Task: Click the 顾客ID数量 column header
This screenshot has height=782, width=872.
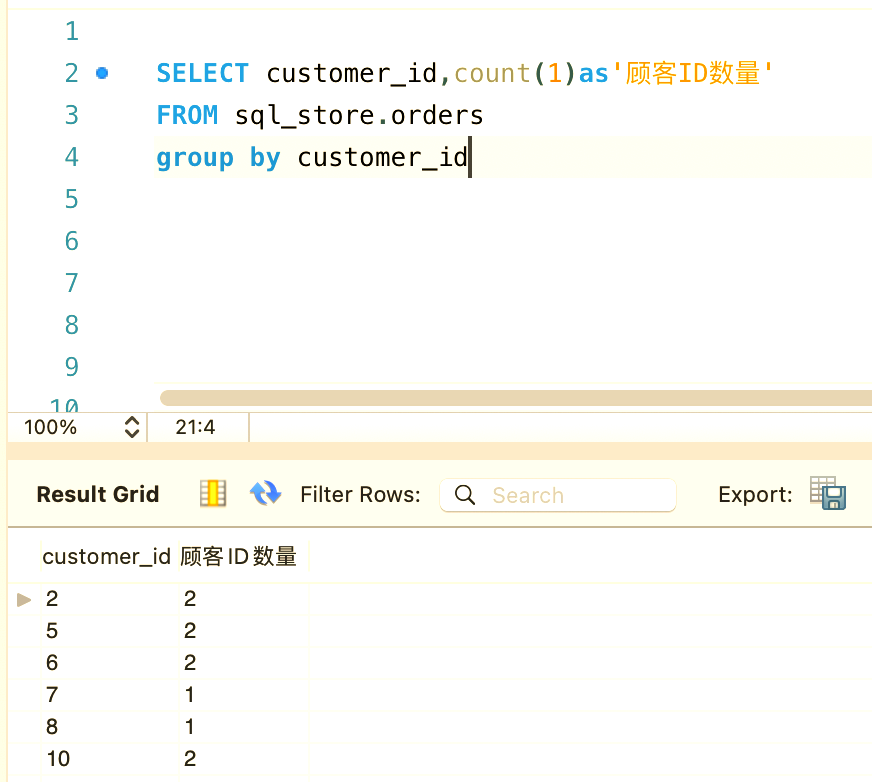Action: pyautogui.click(x=238, y=556)
